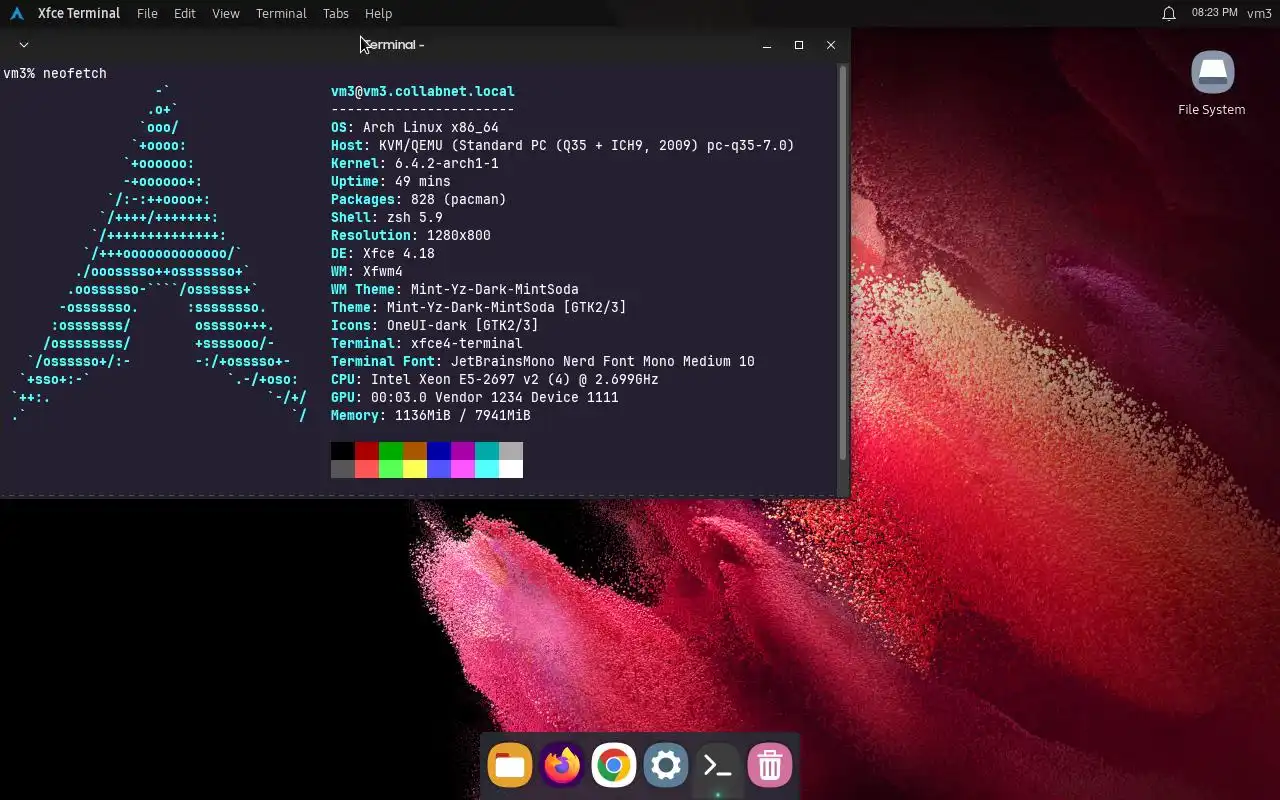Click the dark green color block in neofetch
Image resolution: width=1280 pixels, height=800 pixels.
coord(391,451)
